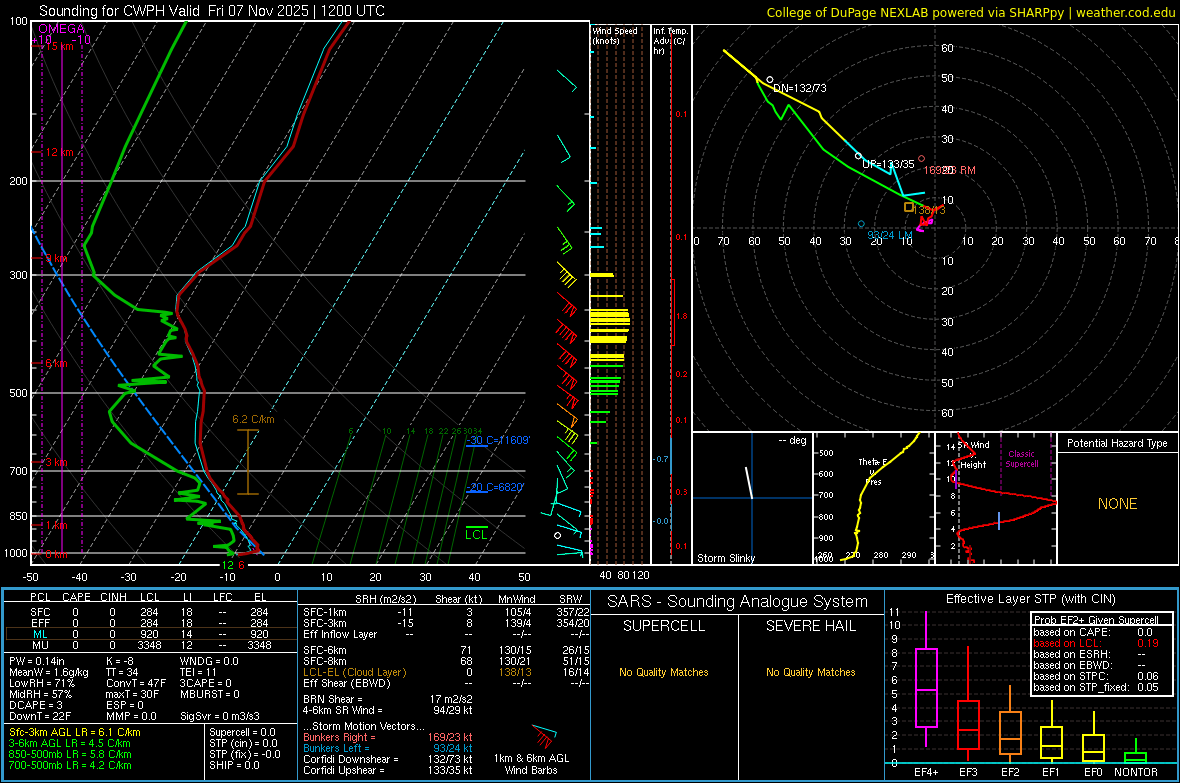Select the 'MU' parcel row
1180x783 pixels.
[151, 645]
